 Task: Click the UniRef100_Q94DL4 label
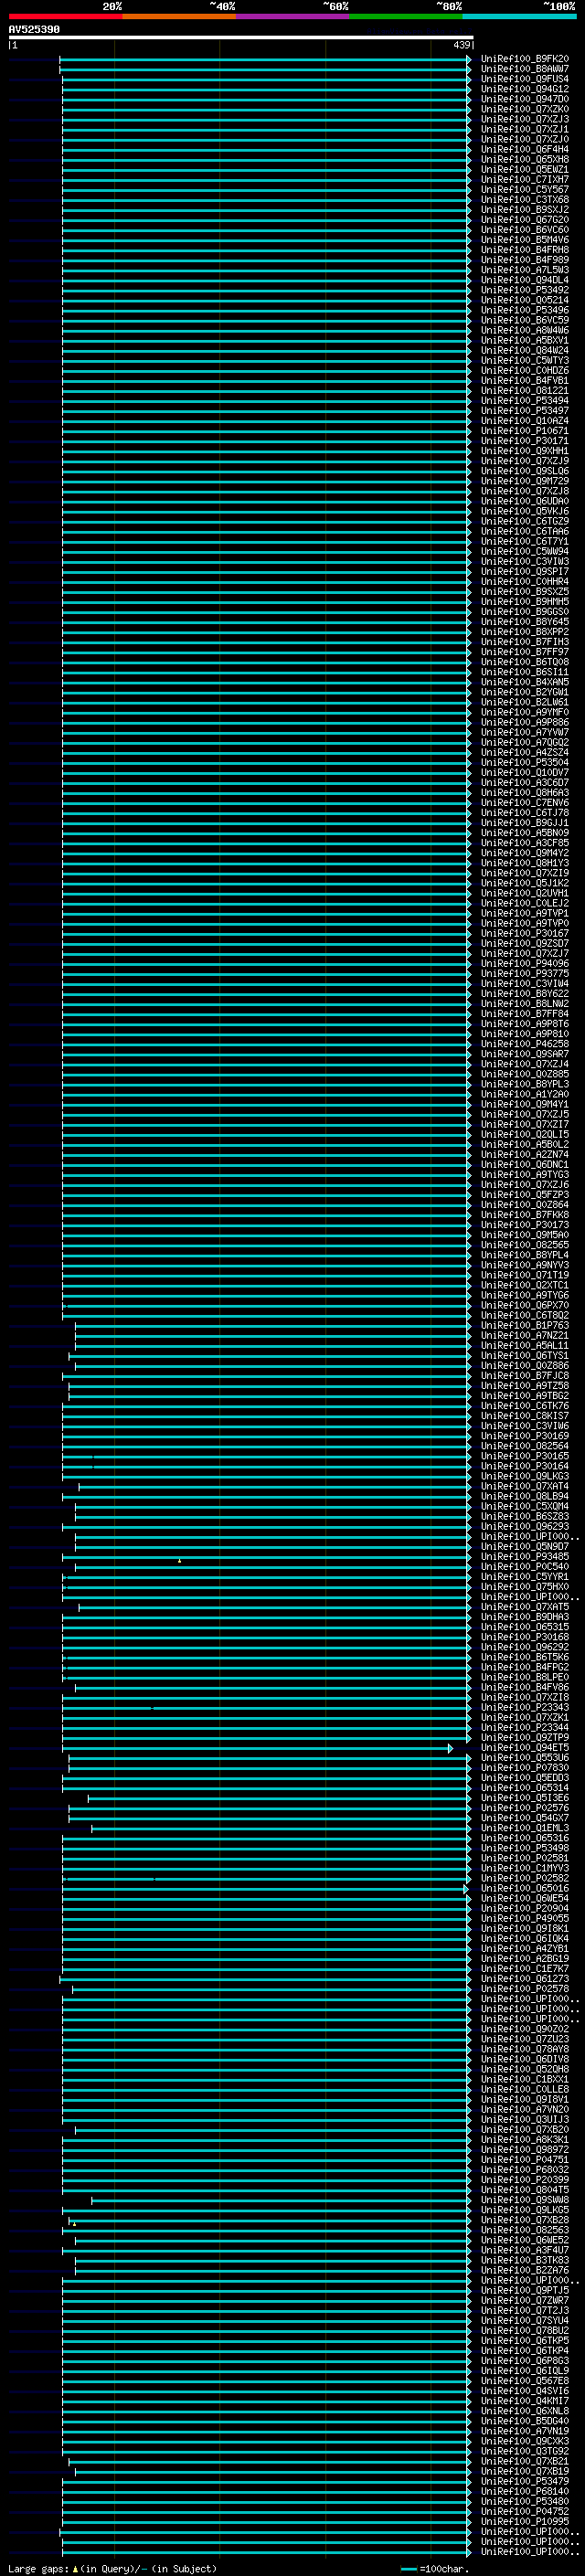tap(525, 280)
